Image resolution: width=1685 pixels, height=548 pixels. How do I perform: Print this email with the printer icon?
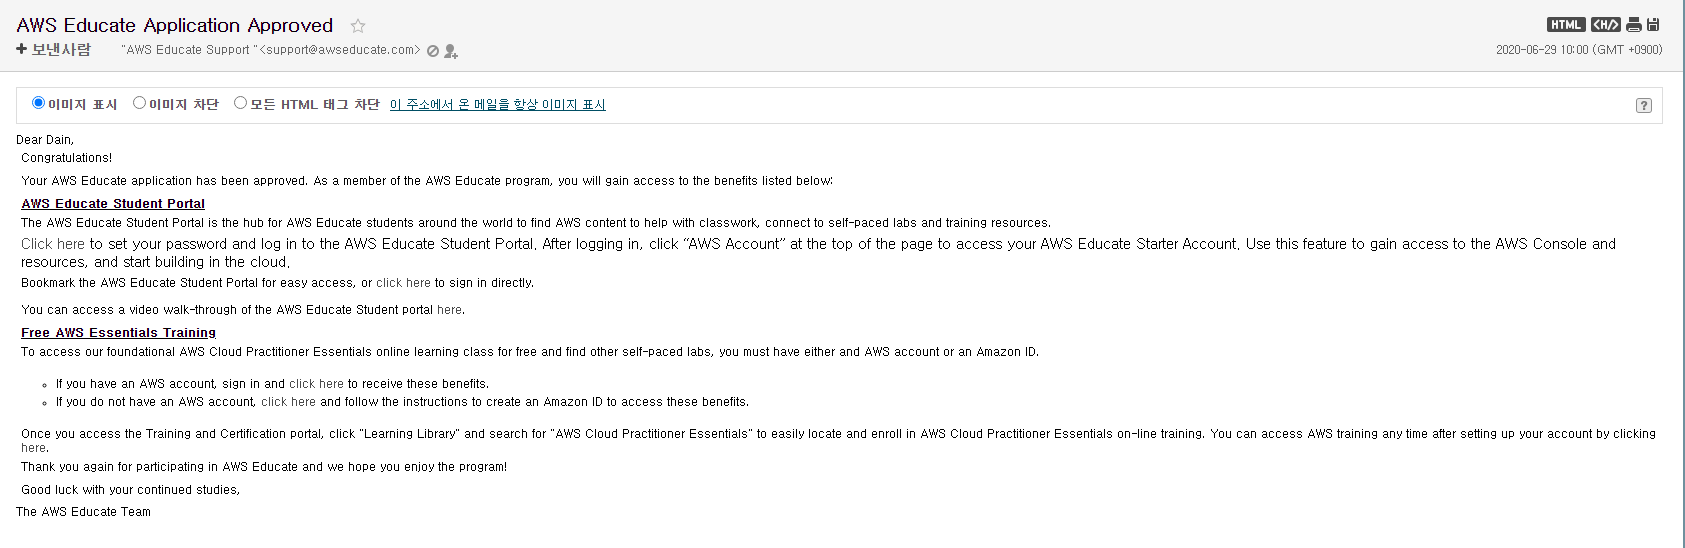pos(1634,25)
